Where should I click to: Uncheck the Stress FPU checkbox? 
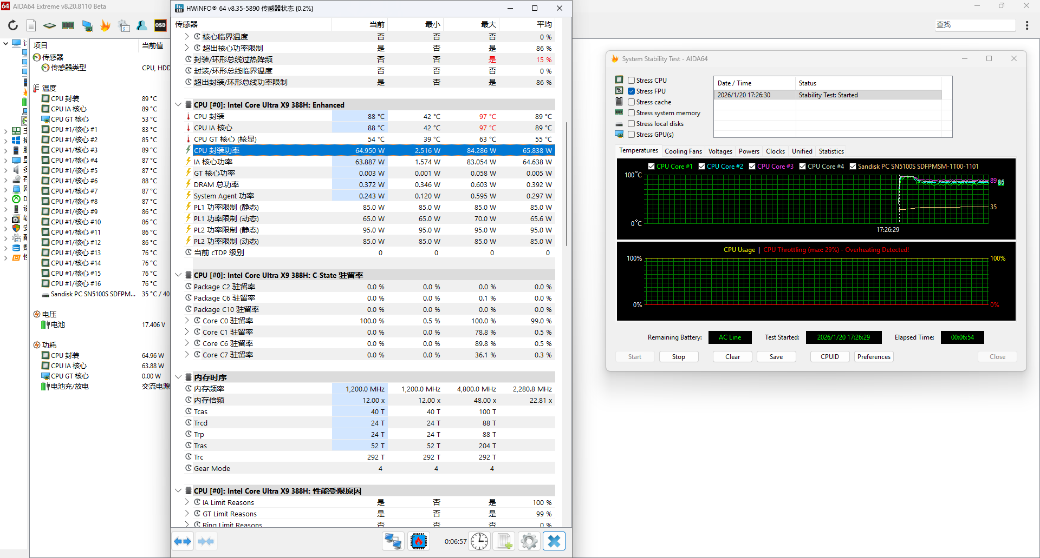[x=631, y=91]
